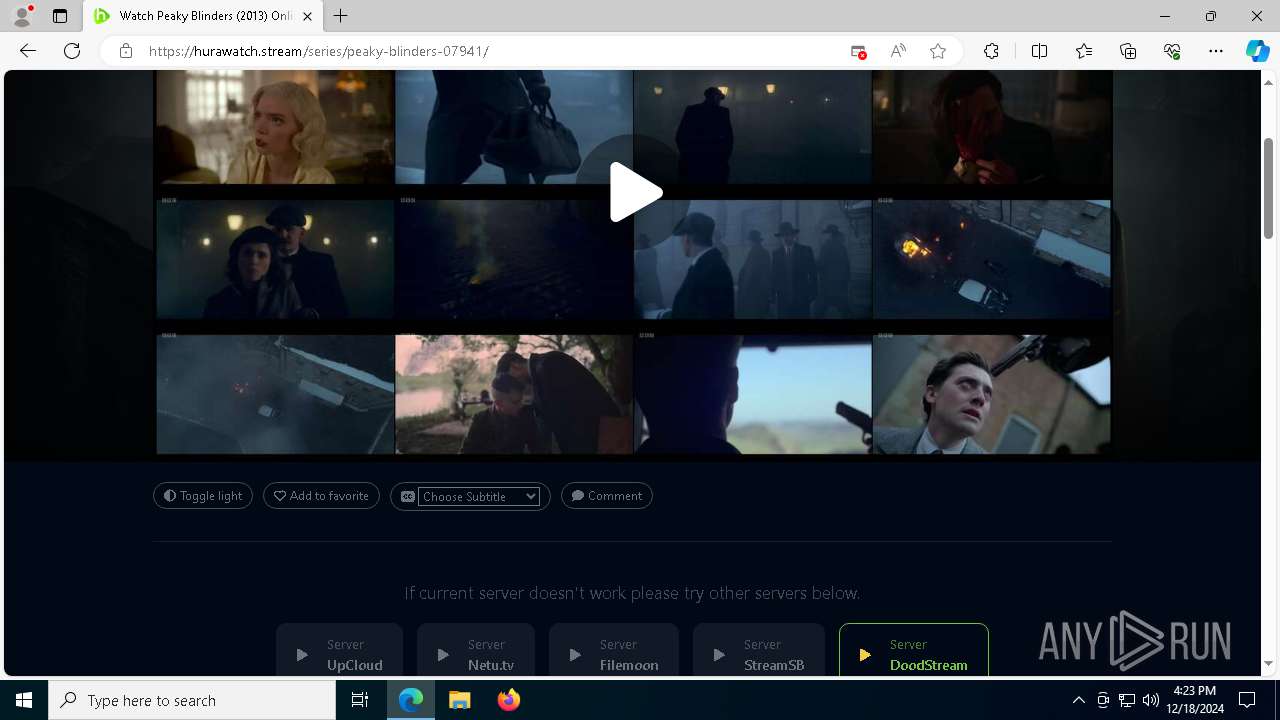Open Tab actions menu
This screenshot has width=1280, height=720.
[60, 16]
